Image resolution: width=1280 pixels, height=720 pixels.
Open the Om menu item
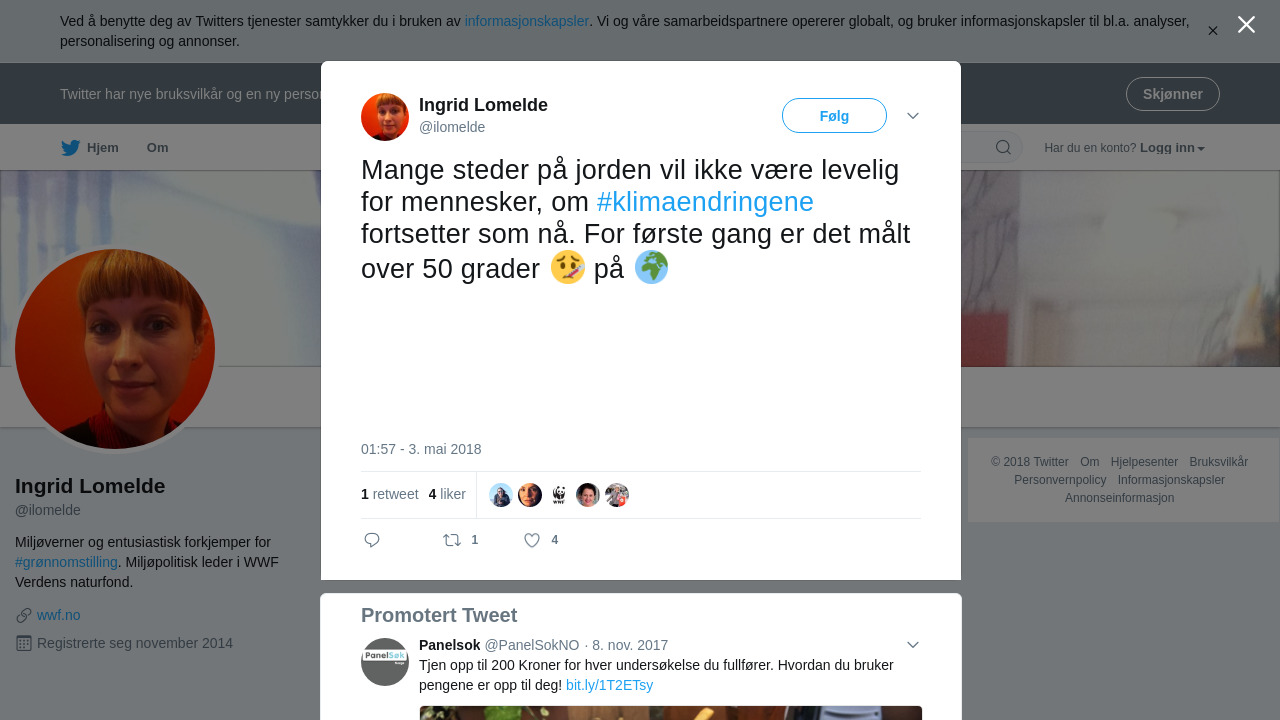pyautogui.click(x=158, y=148)
